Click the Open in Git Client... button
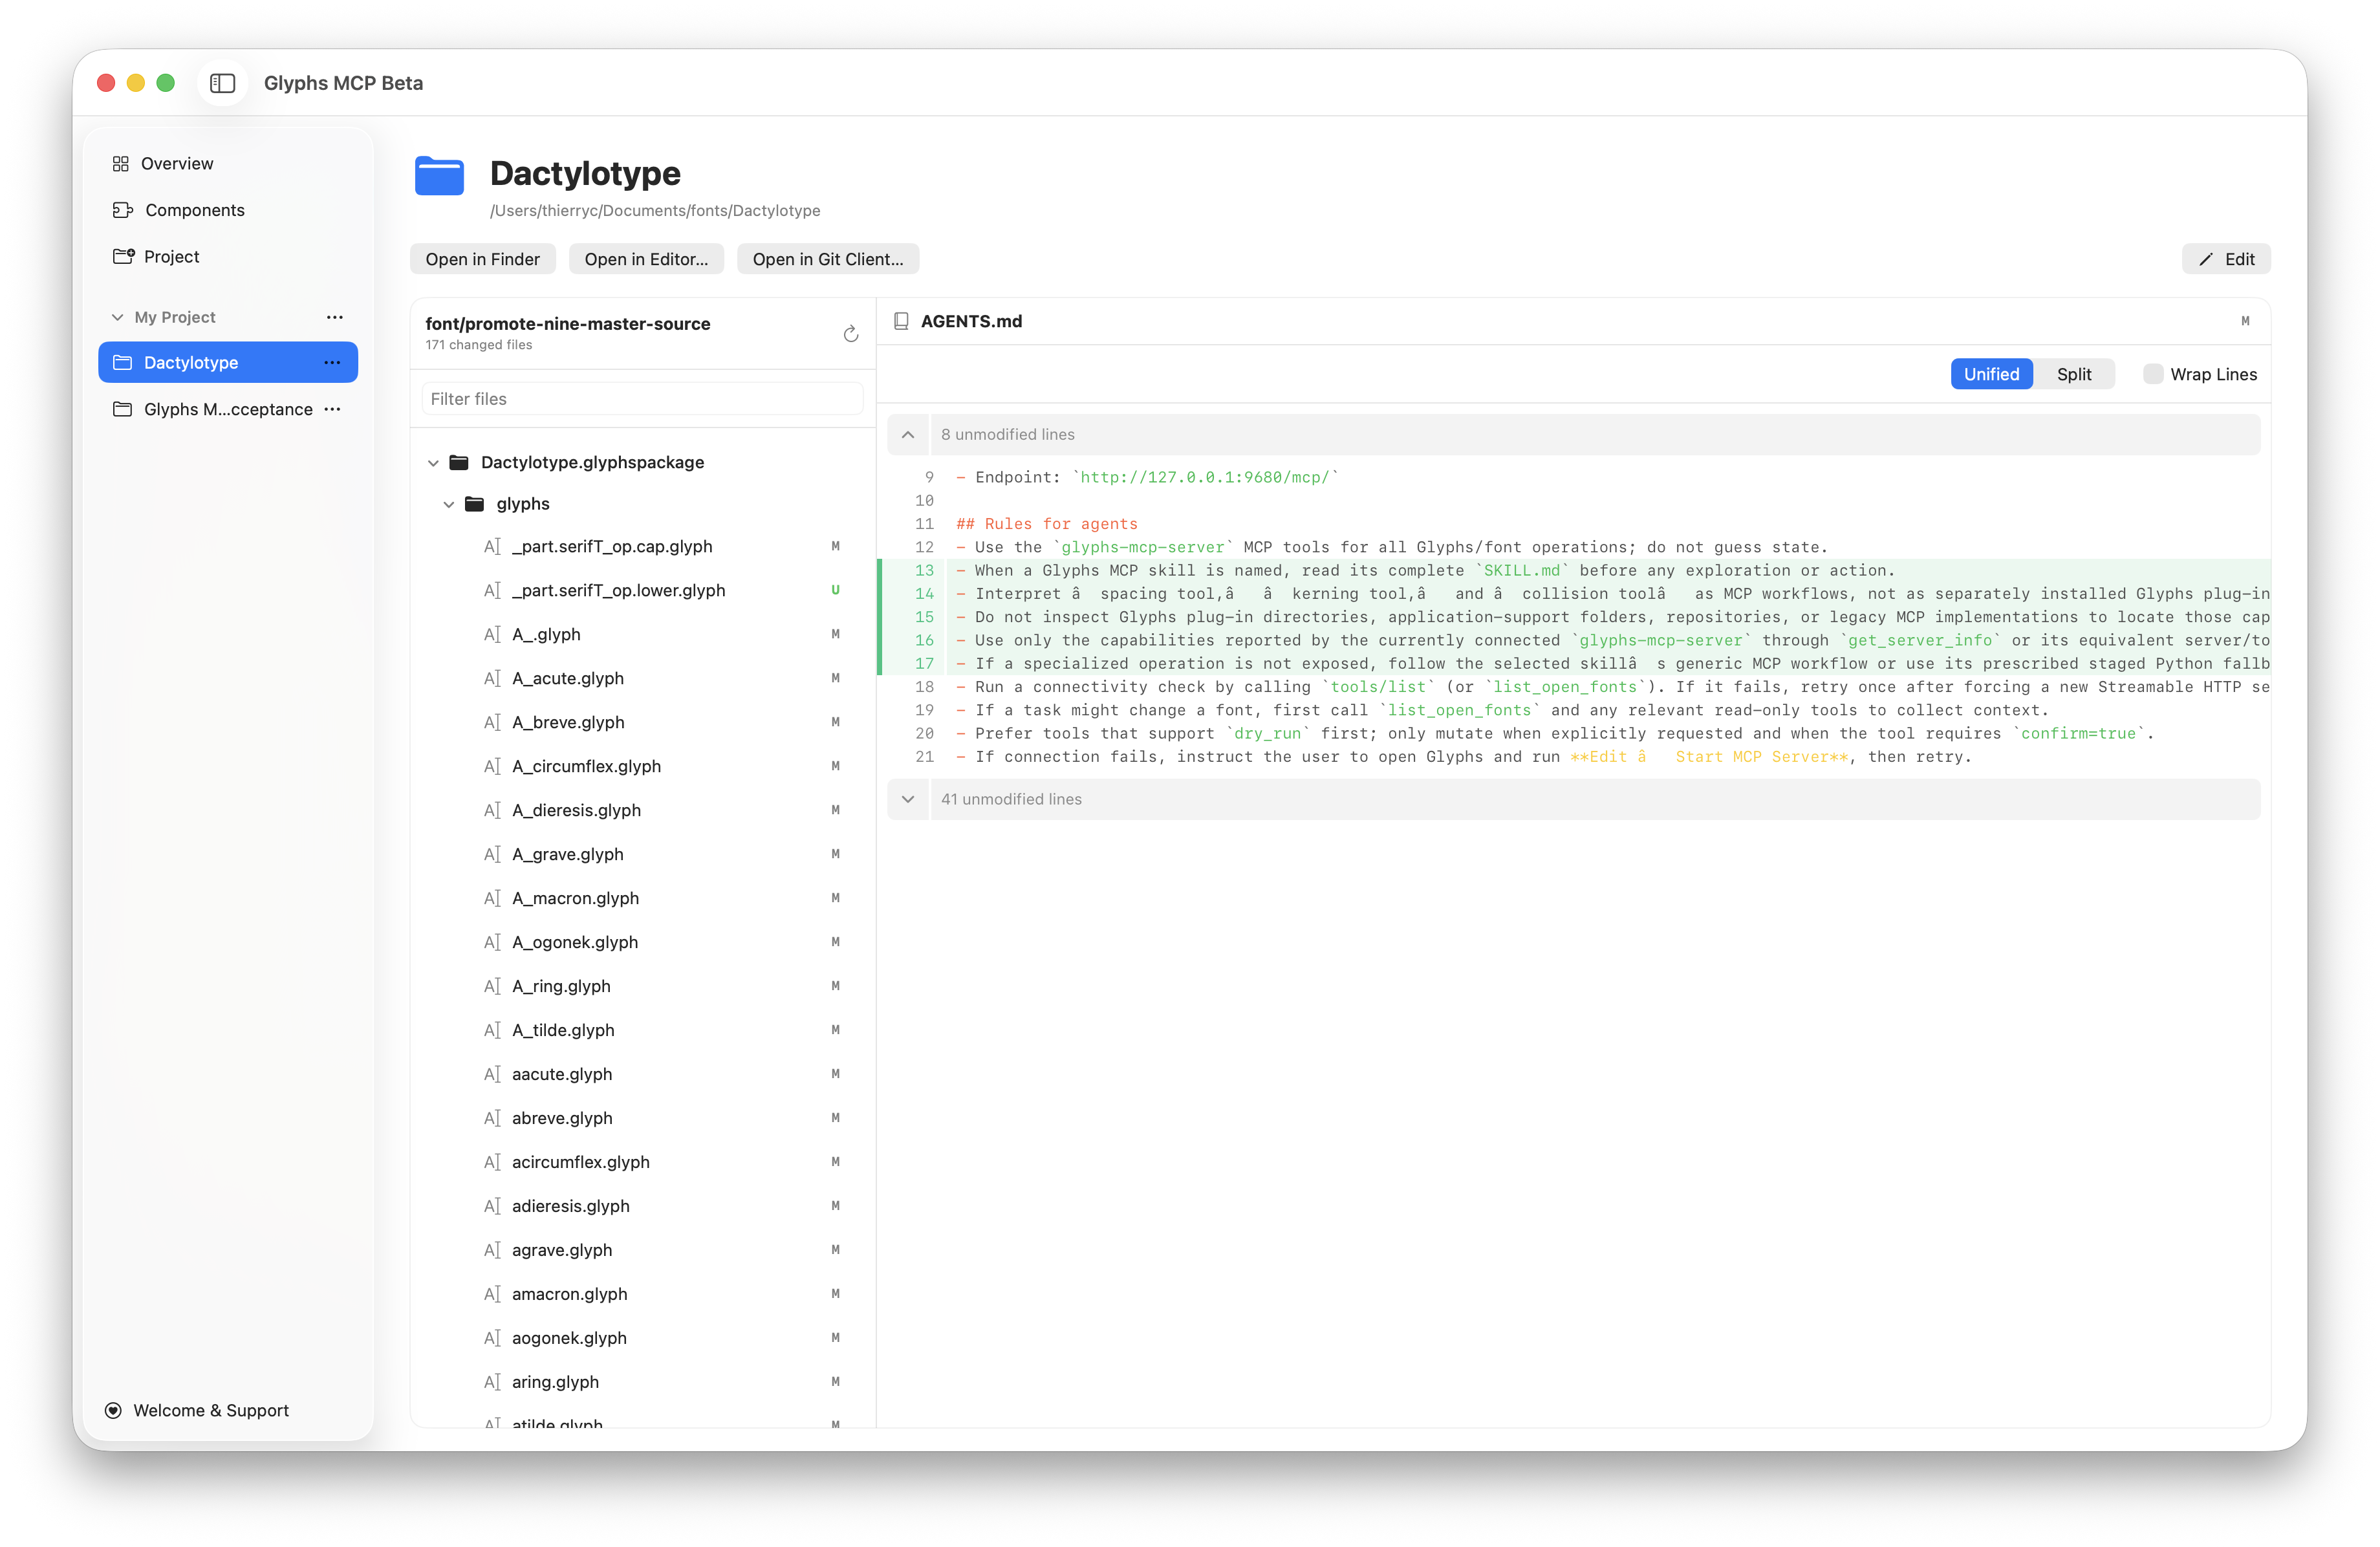 [828, 259]
